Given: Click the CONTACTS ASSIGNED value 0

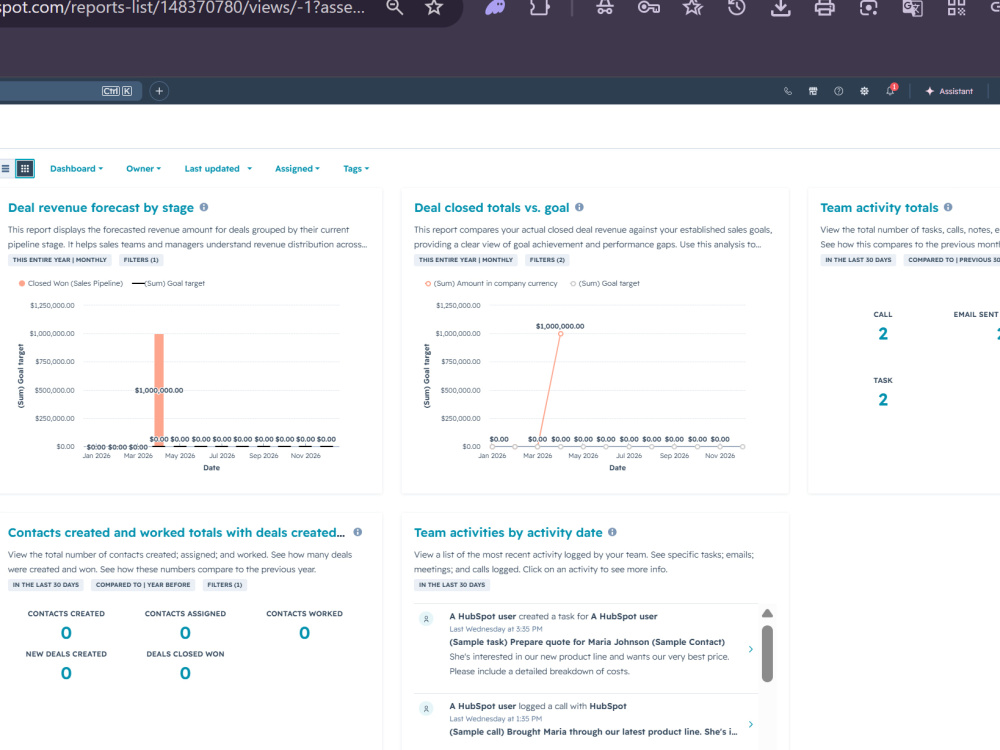Looking at the screenshot, I should point(185,633).
